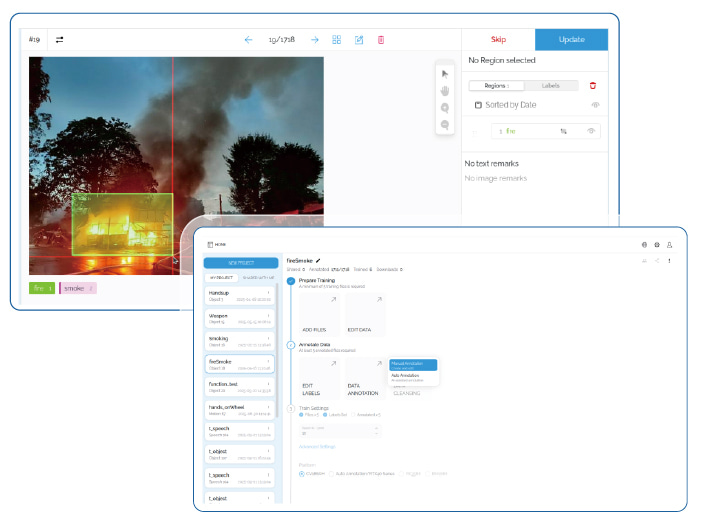Select the pointer cursor tool

445,73
